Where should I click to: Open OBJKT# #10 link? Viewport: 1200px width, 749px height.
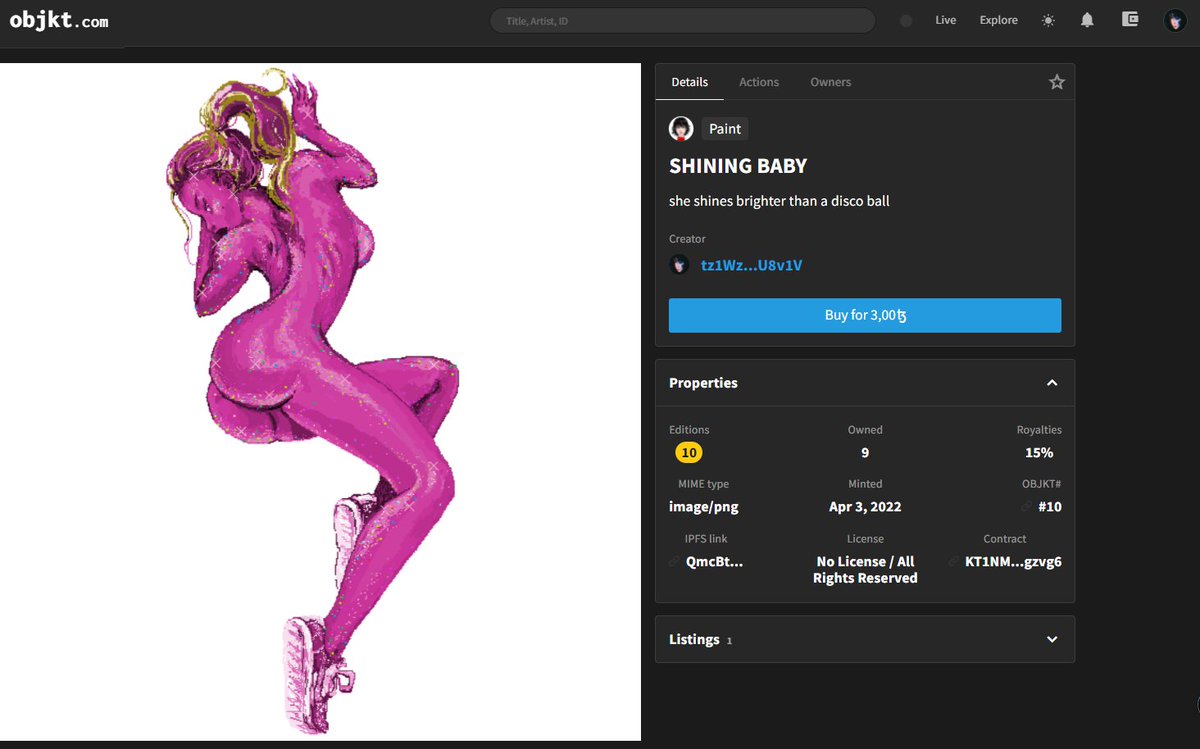(x=1050, y=507)
